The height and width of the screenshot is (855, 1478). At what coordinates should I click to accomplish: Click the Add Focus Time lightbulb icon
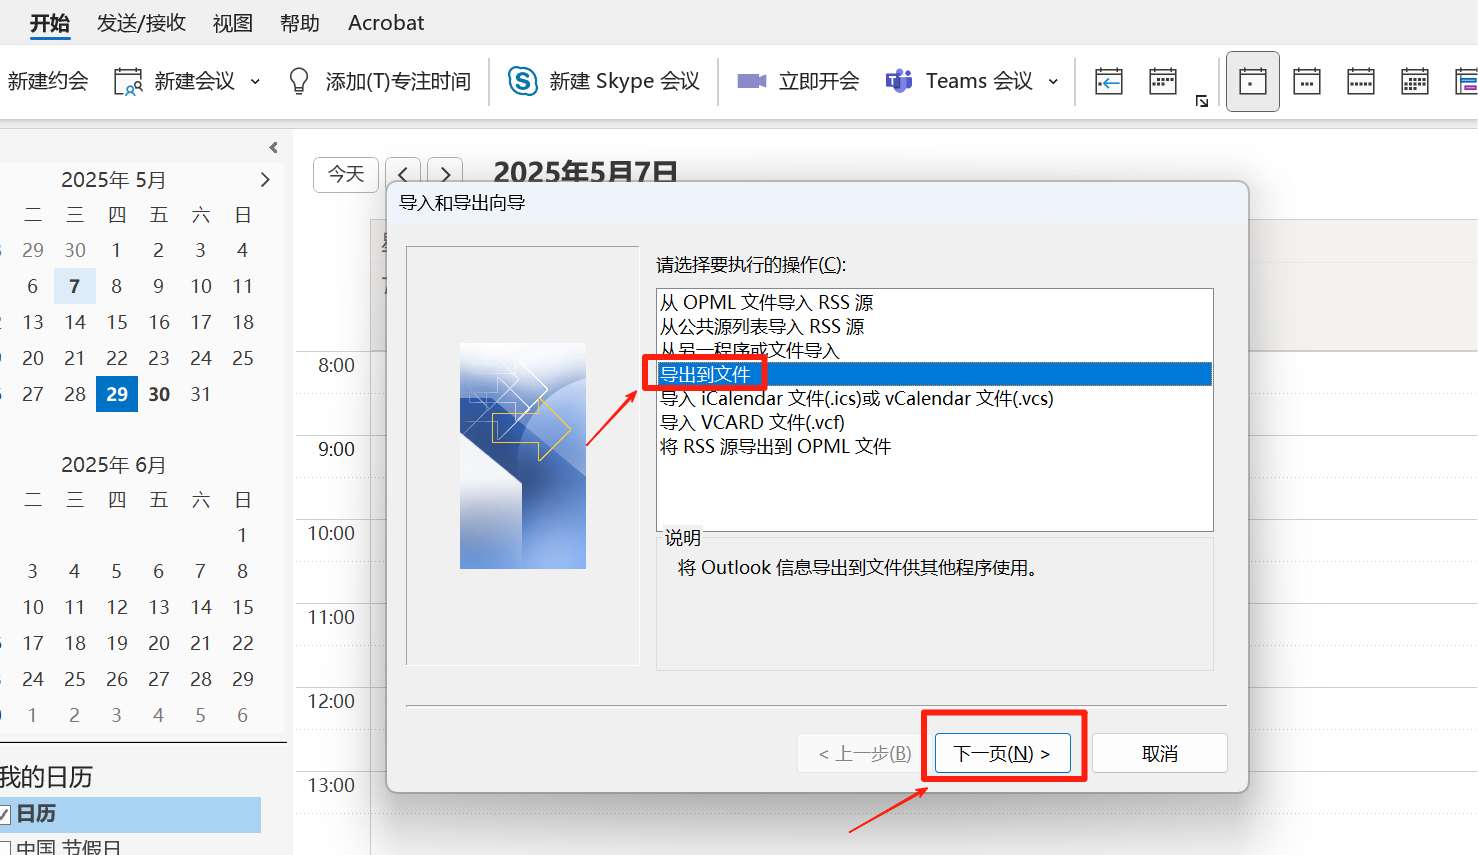pos(298,81)
